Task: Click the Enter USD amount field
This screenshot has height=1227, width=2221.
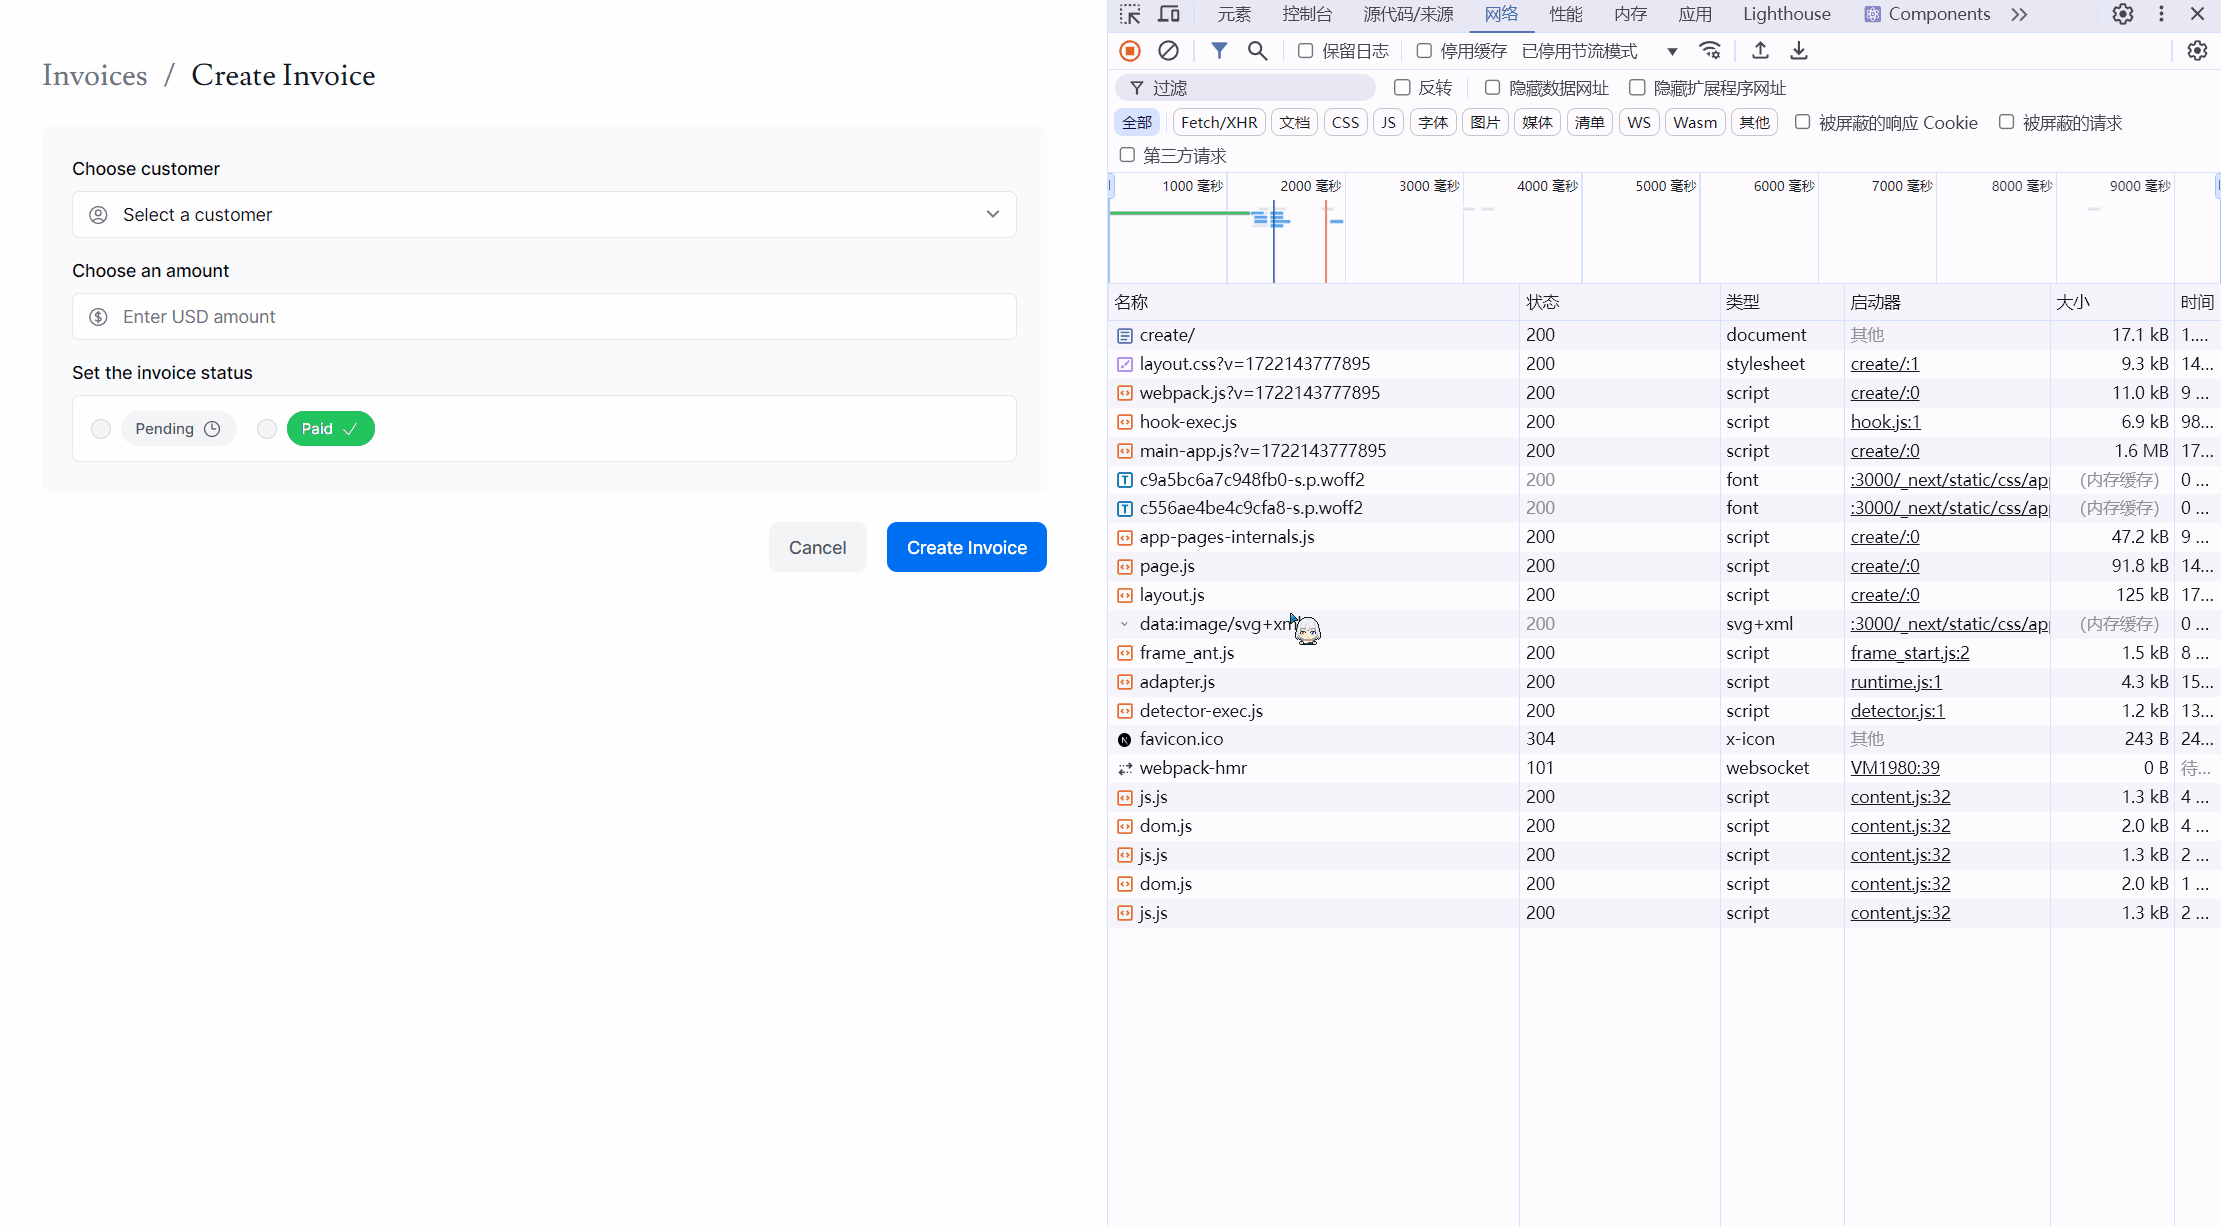Action: [544, 317]
